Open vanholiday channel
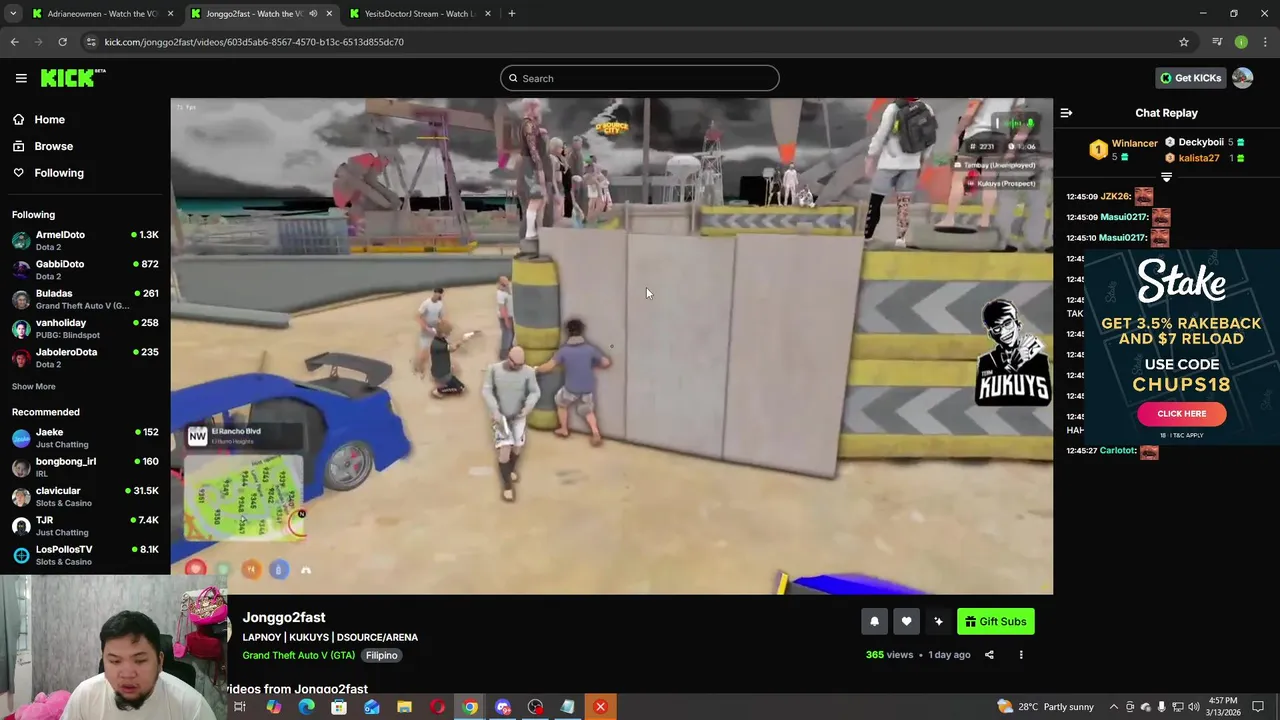Image resolution: width=1280 pixels, height=720 pixels. pyautogui.click(x=85, y=328)
